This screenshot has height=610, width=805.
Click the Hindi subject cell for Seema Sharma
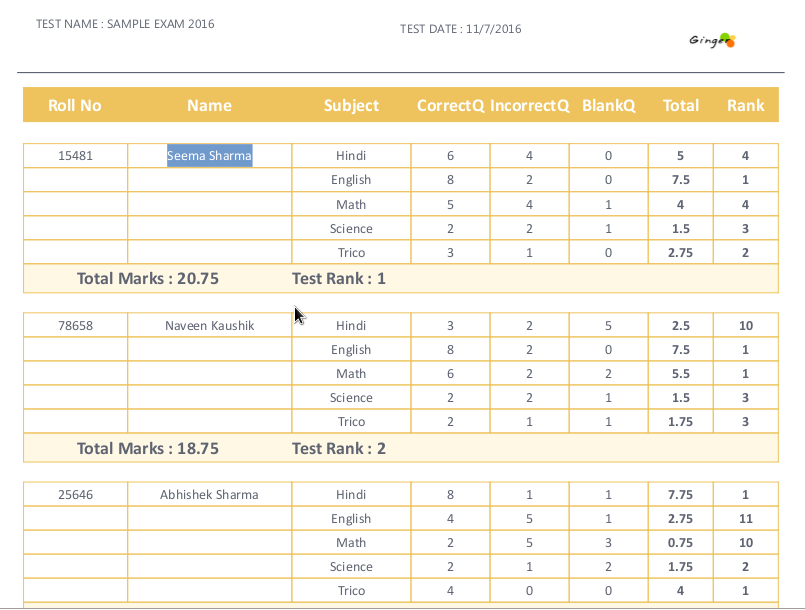coord(351,155)
